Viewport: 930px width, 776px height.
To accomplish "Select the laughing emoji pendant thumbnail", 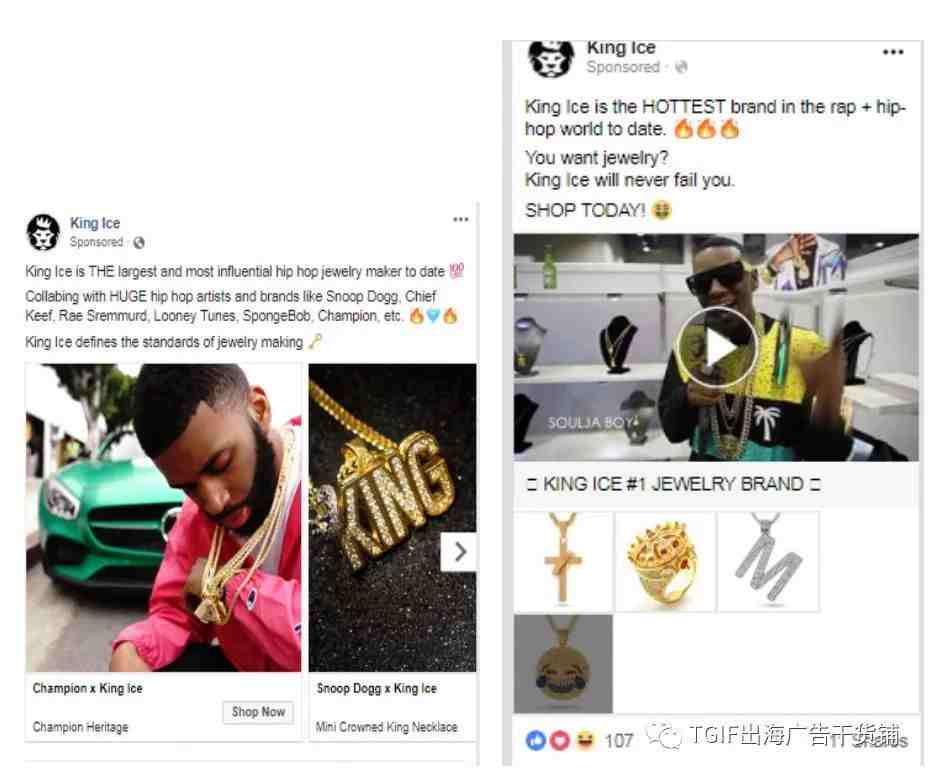I will coord(563,664).
